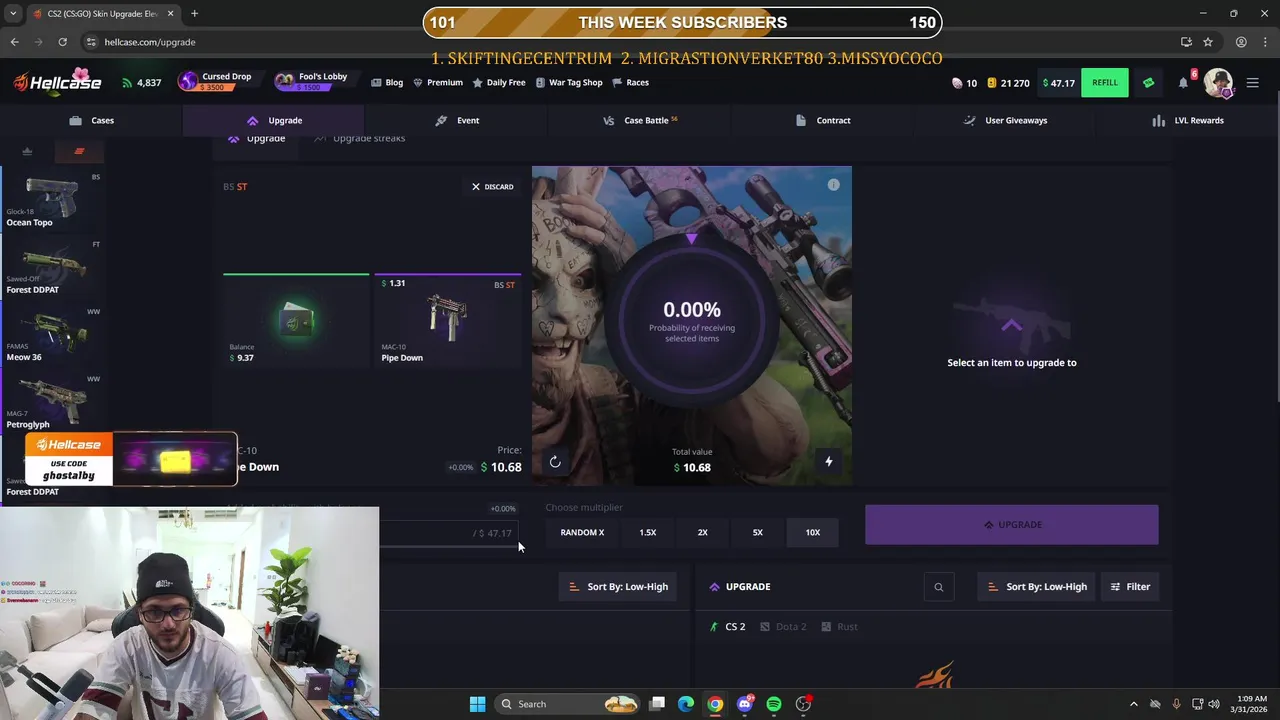Open the Races page
The height and width of the screenshot is (720, 1280).
coord(630,82)
